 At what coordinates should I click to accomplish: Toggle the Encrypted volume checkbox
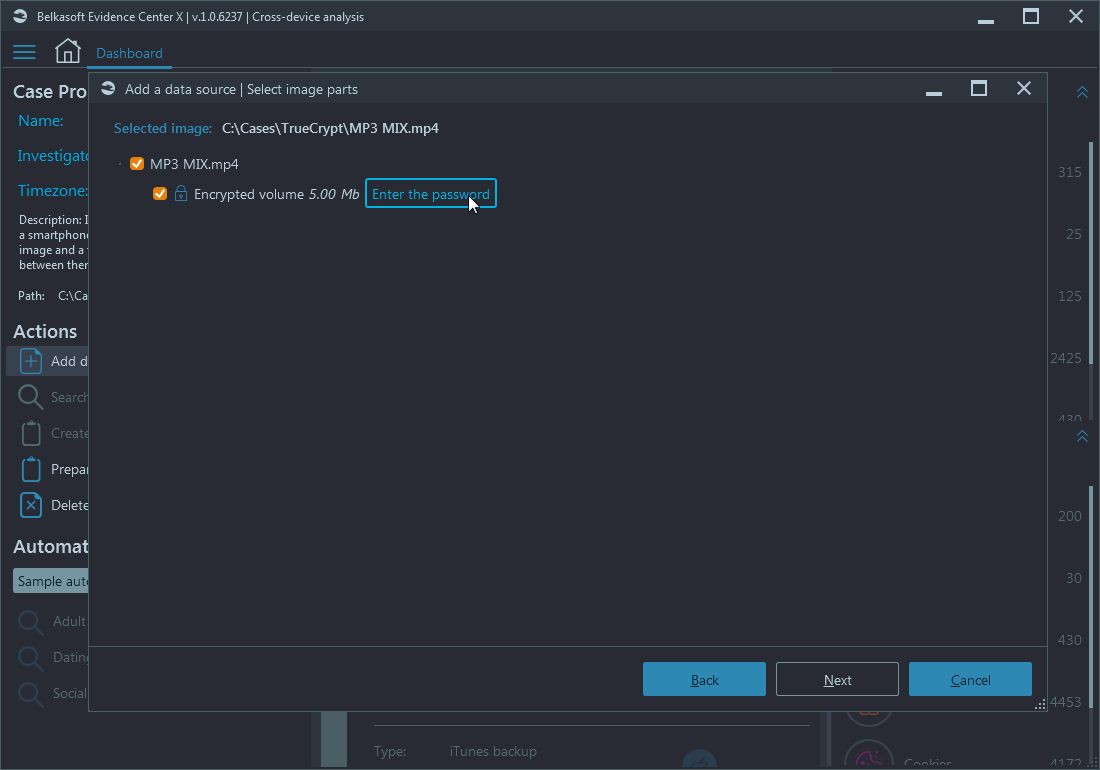point(160,194)
